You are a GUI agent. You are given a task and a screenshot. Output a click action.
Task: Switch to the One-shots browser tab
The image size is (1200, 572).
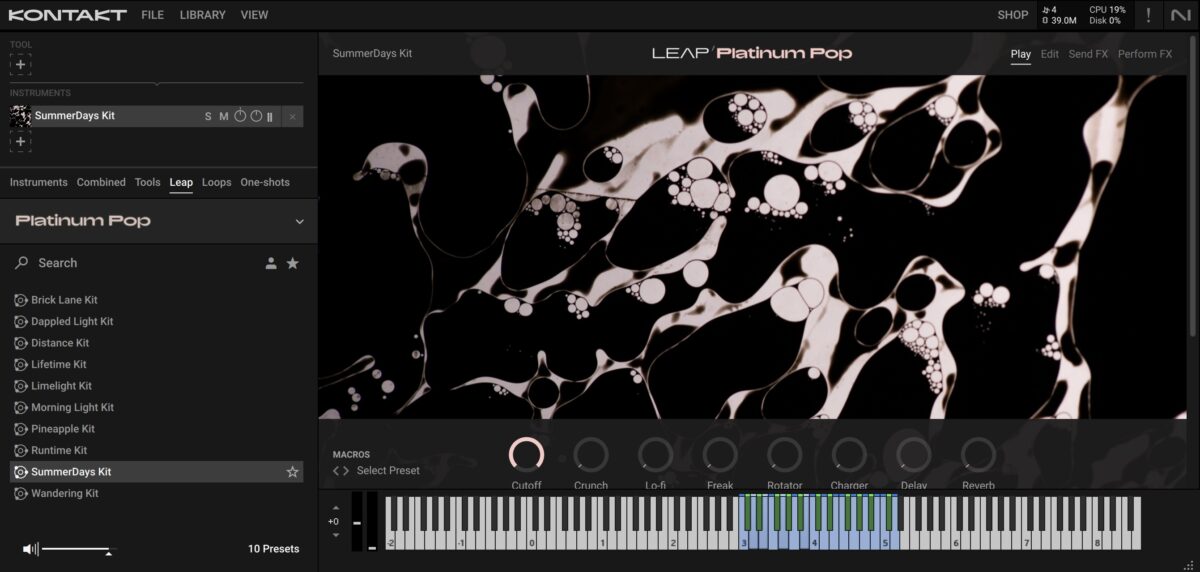[x=265, y=182]
